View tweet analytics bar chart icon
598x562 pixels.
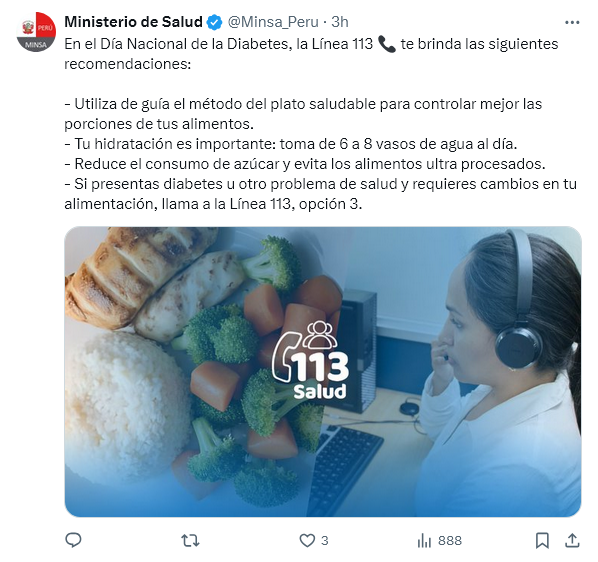click(424, 540)
